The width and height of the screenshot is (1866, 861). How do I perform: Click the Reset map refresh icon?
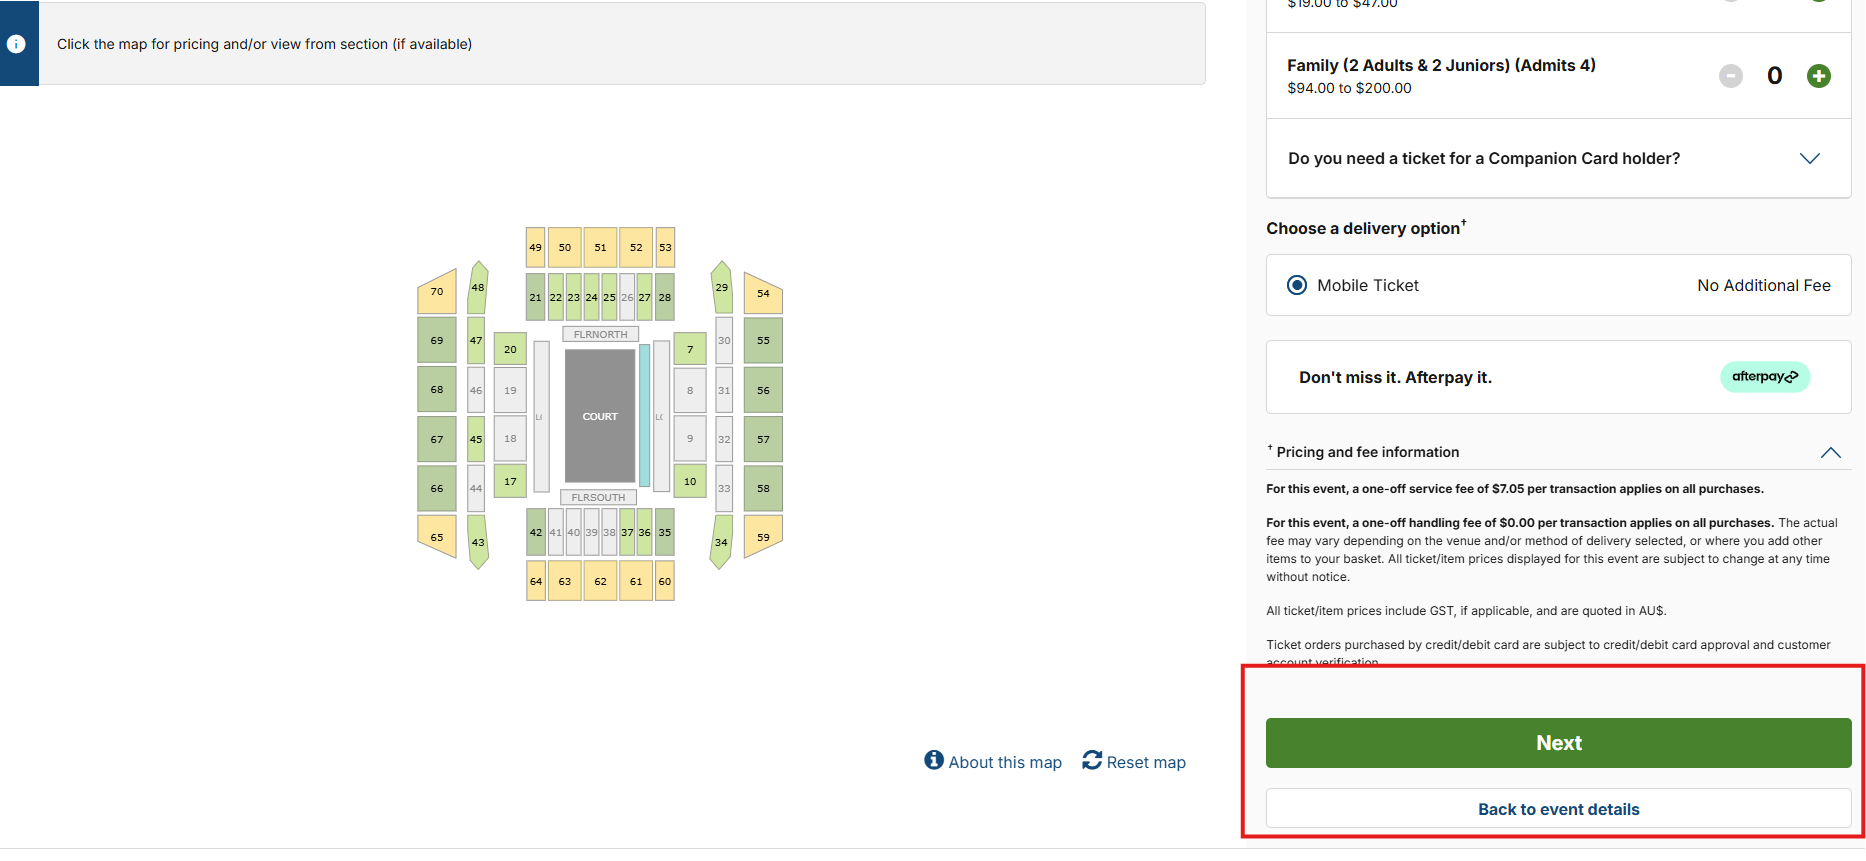point(1092,760)
